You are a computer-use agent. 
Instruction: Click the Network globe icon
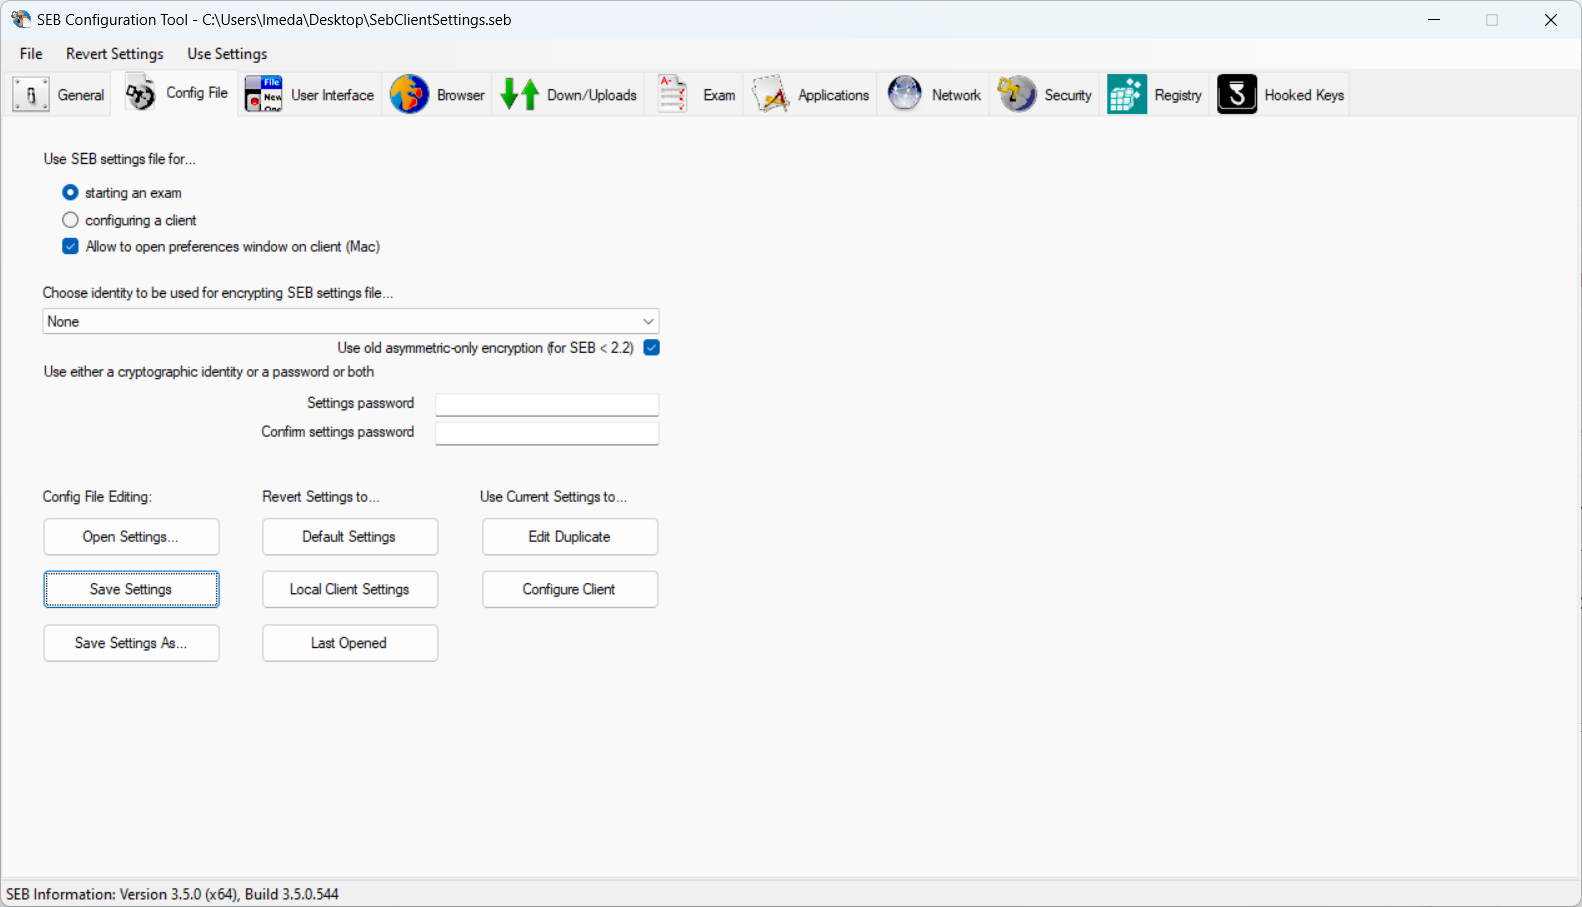(x=905, y=94)
